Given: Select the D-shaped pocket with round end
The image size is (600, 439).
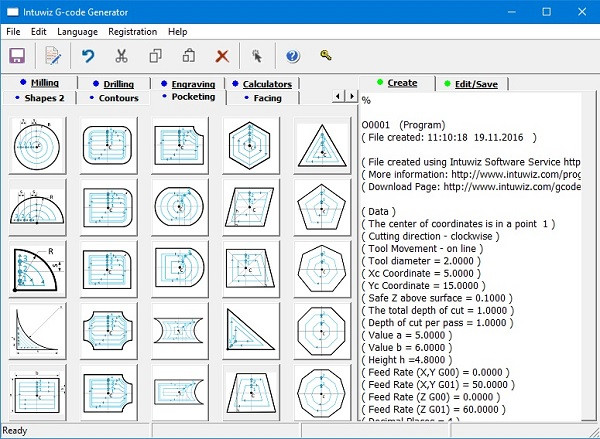Looking at the screenshot, I should tap(179, 269).
